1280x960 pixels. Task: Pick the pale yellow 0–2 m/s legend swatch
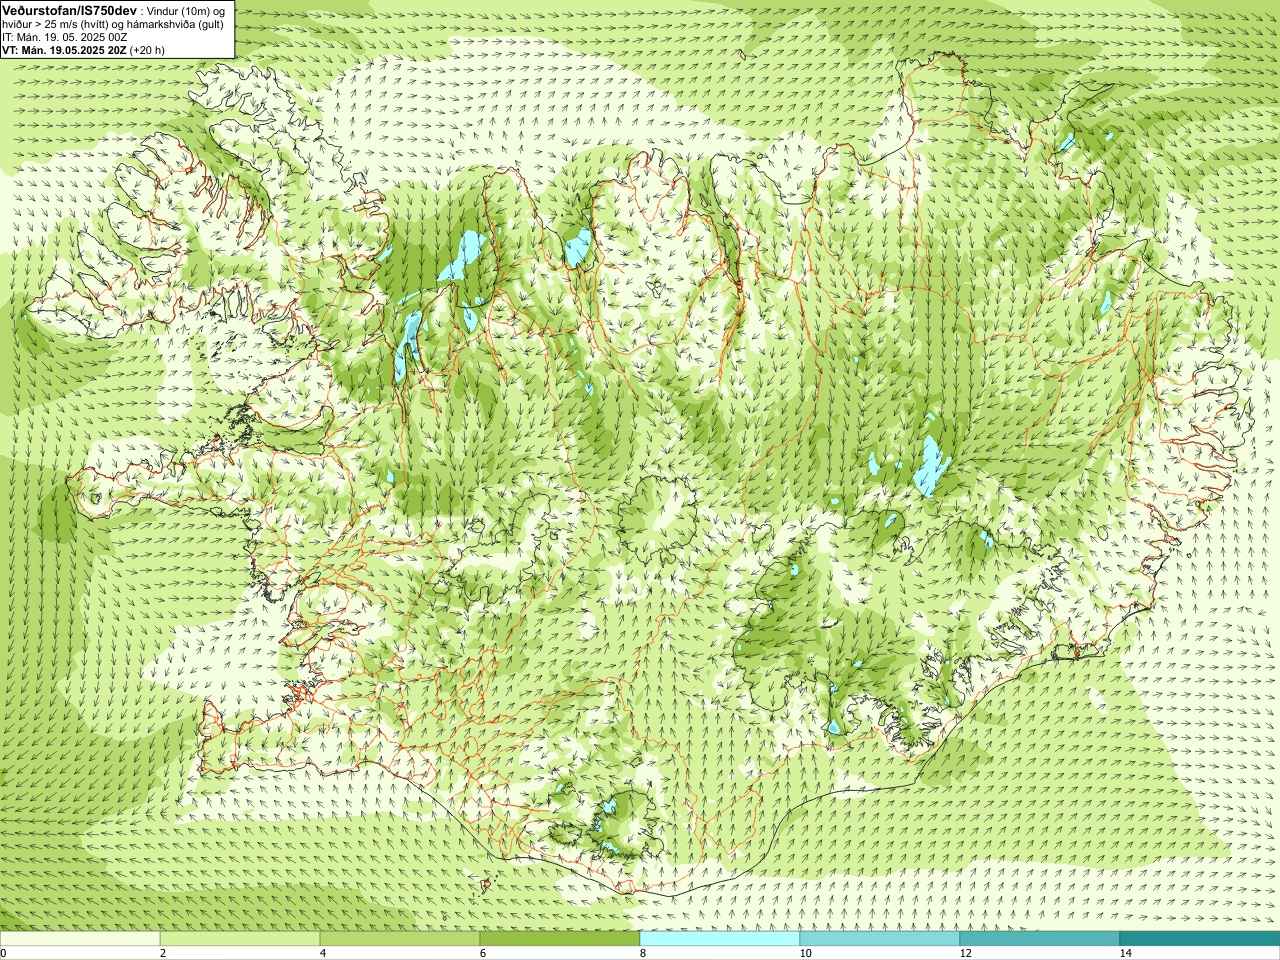(80, 939)
